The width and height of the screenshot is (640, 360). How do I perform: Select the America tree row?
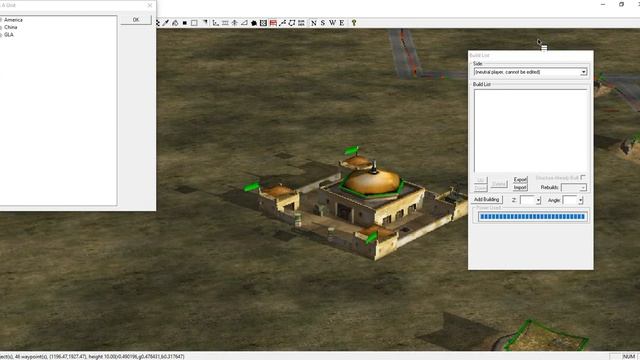click(13, 20)
